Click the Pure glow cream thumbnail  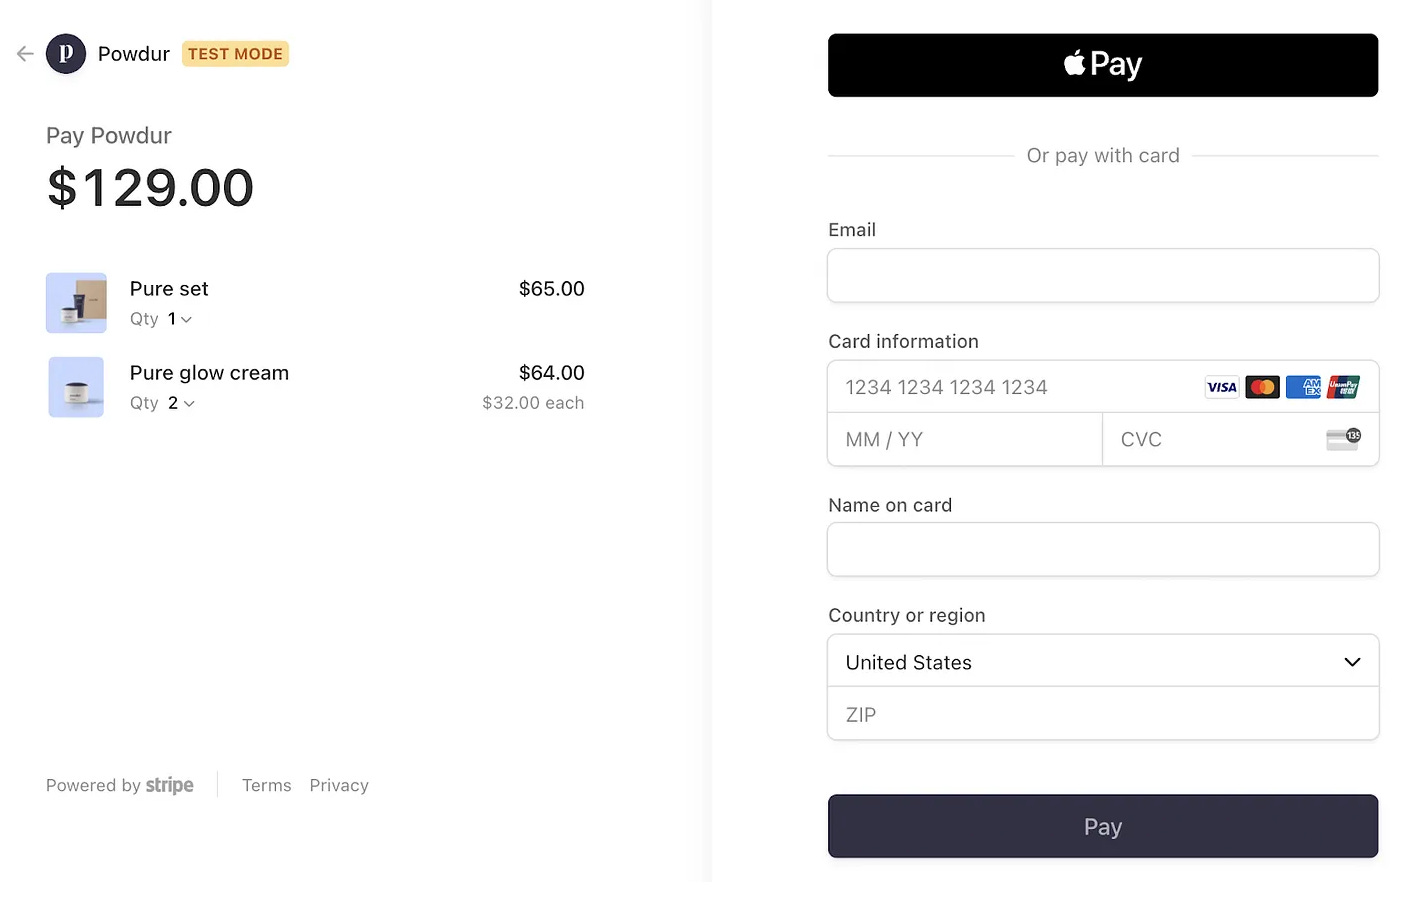[x=76, y=387]
